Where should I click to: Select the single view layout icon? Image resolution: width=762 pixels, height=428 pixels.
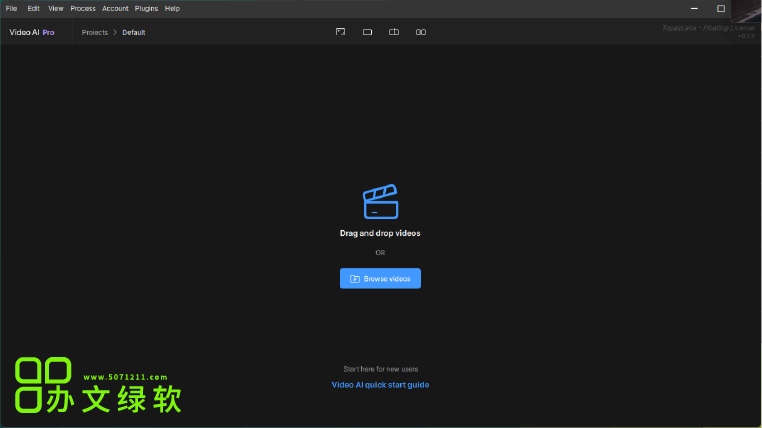[x=367, y=32]
